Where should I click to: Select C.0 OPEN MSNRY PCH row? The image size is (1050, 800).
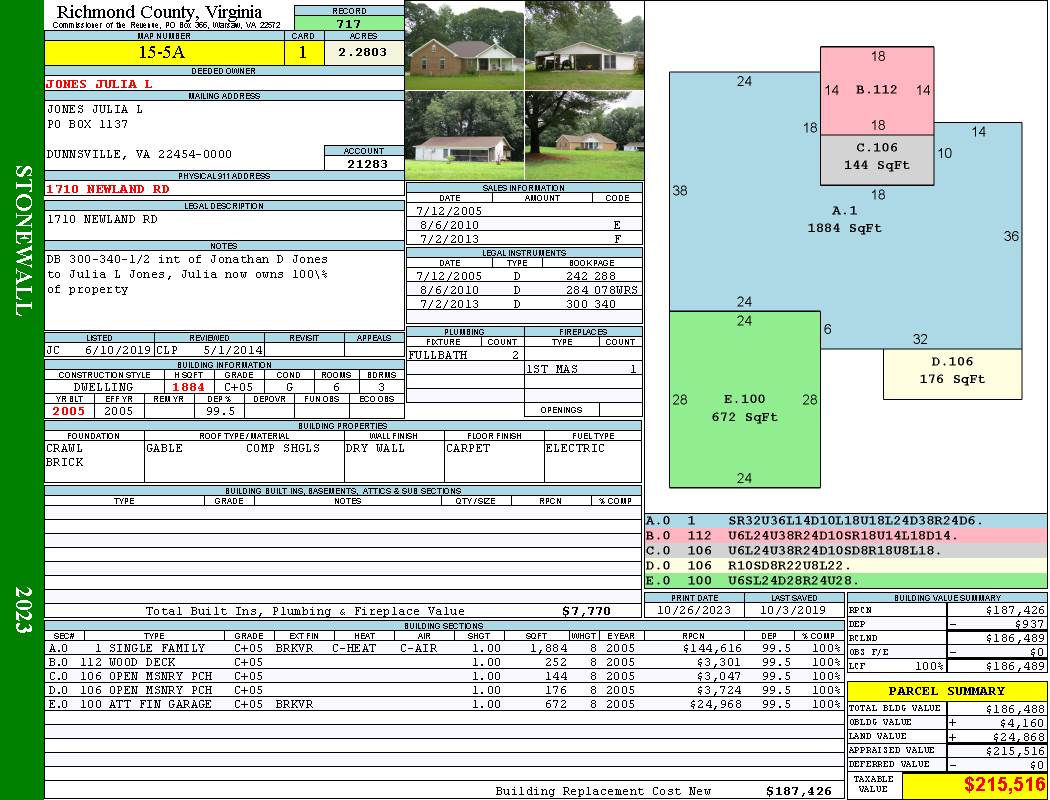(x=443, y=676)
